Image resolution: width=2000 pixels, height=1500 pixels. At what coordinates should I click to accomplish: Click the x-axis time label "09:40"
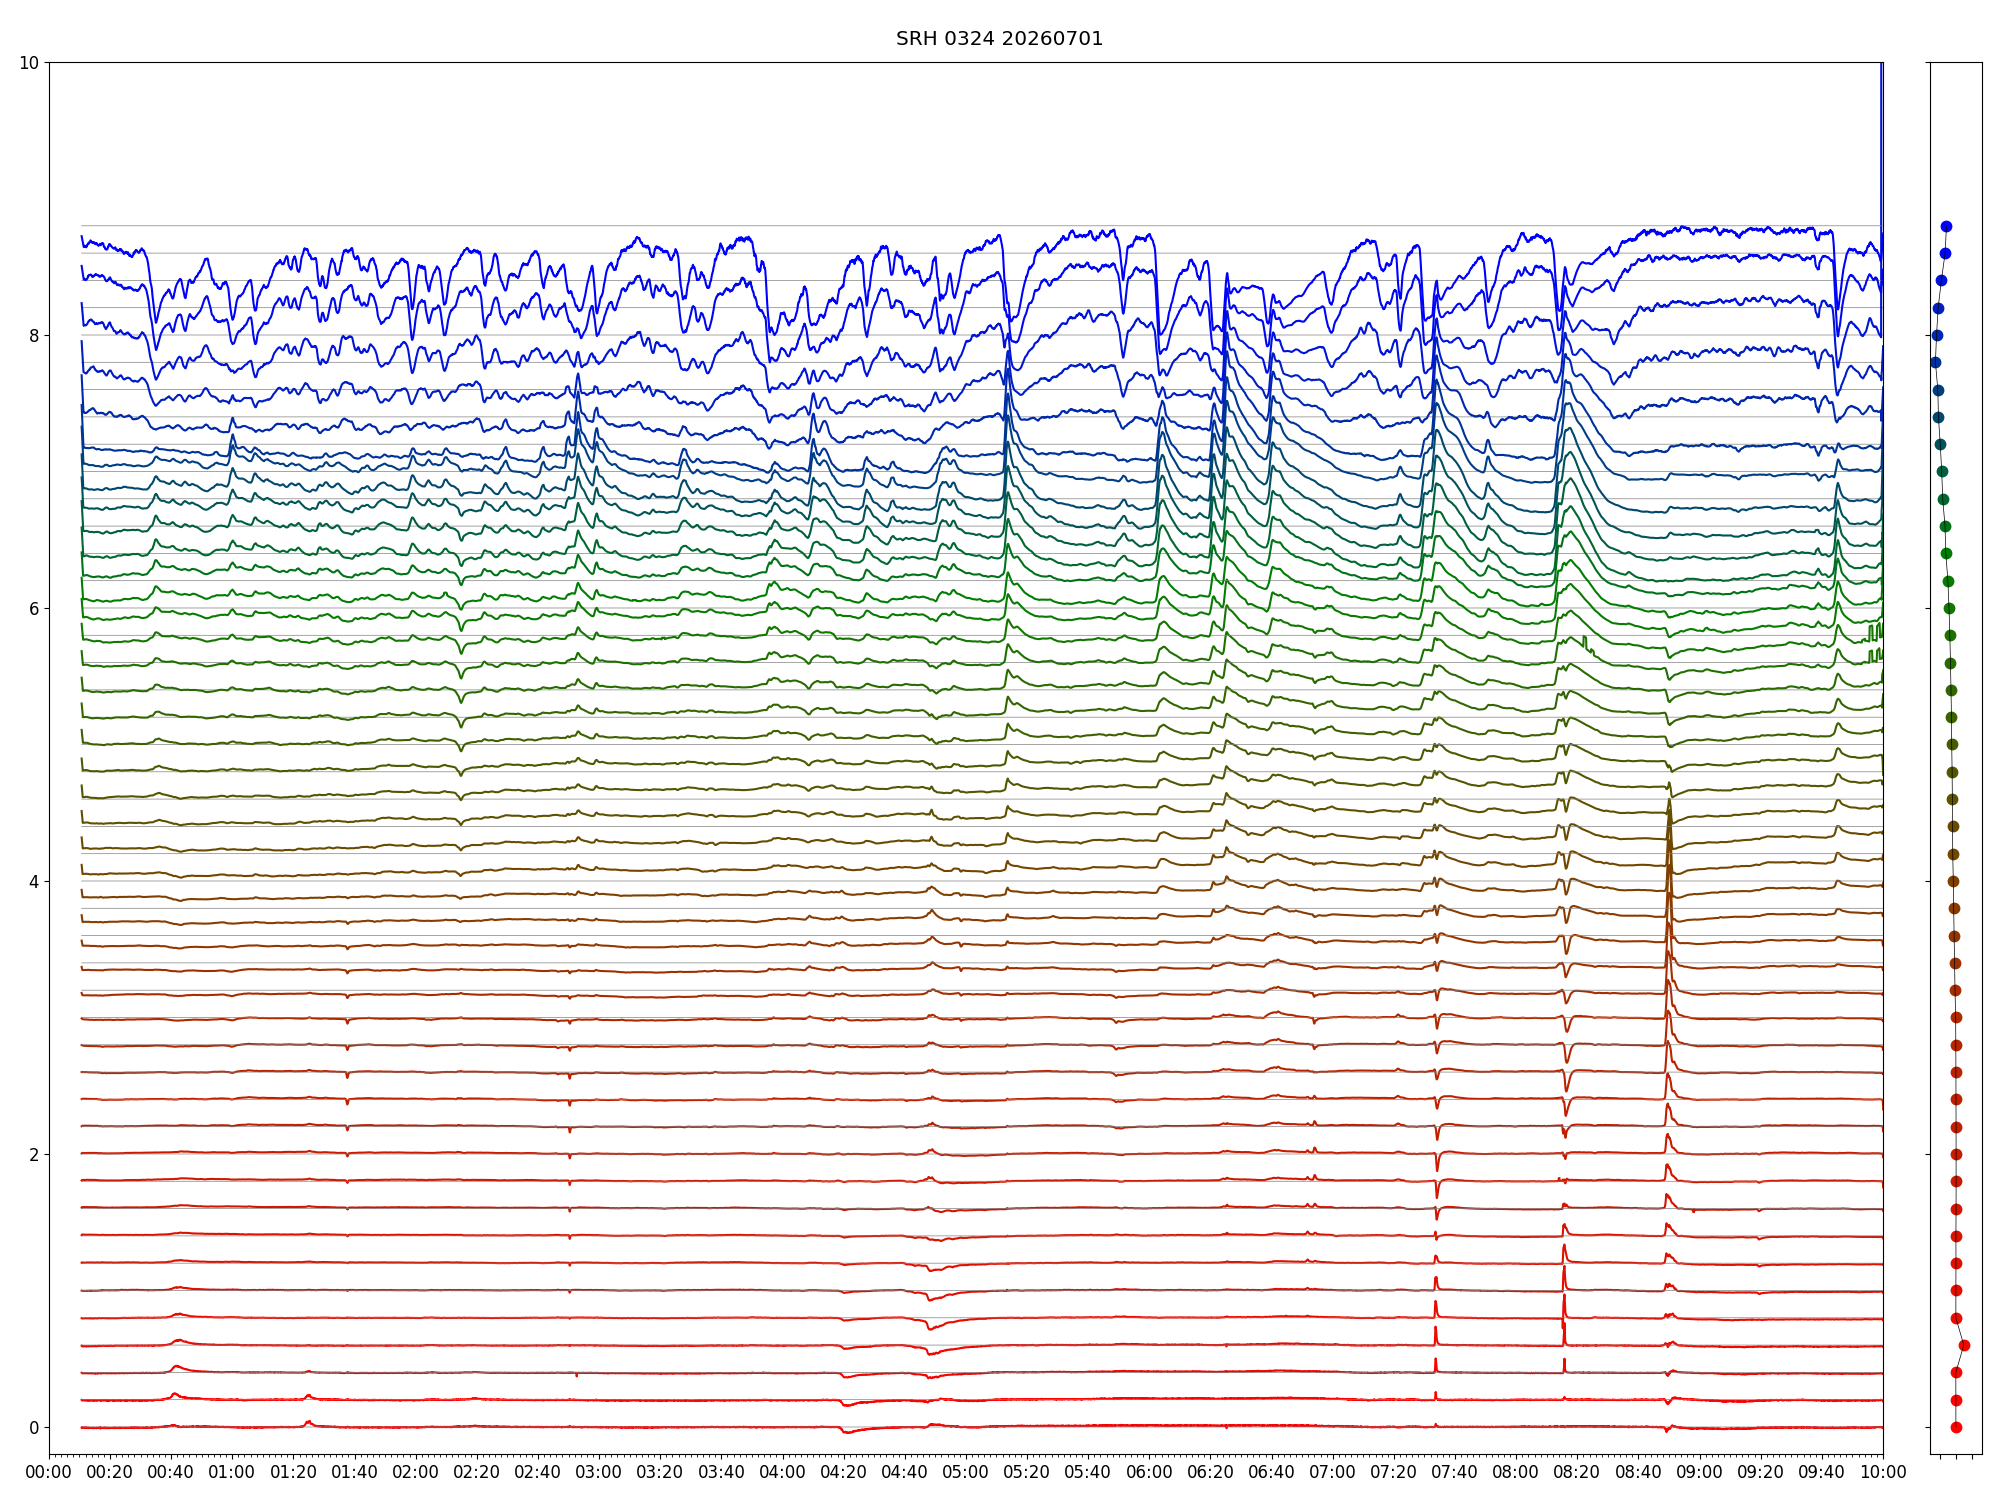coord(1822,1473)
